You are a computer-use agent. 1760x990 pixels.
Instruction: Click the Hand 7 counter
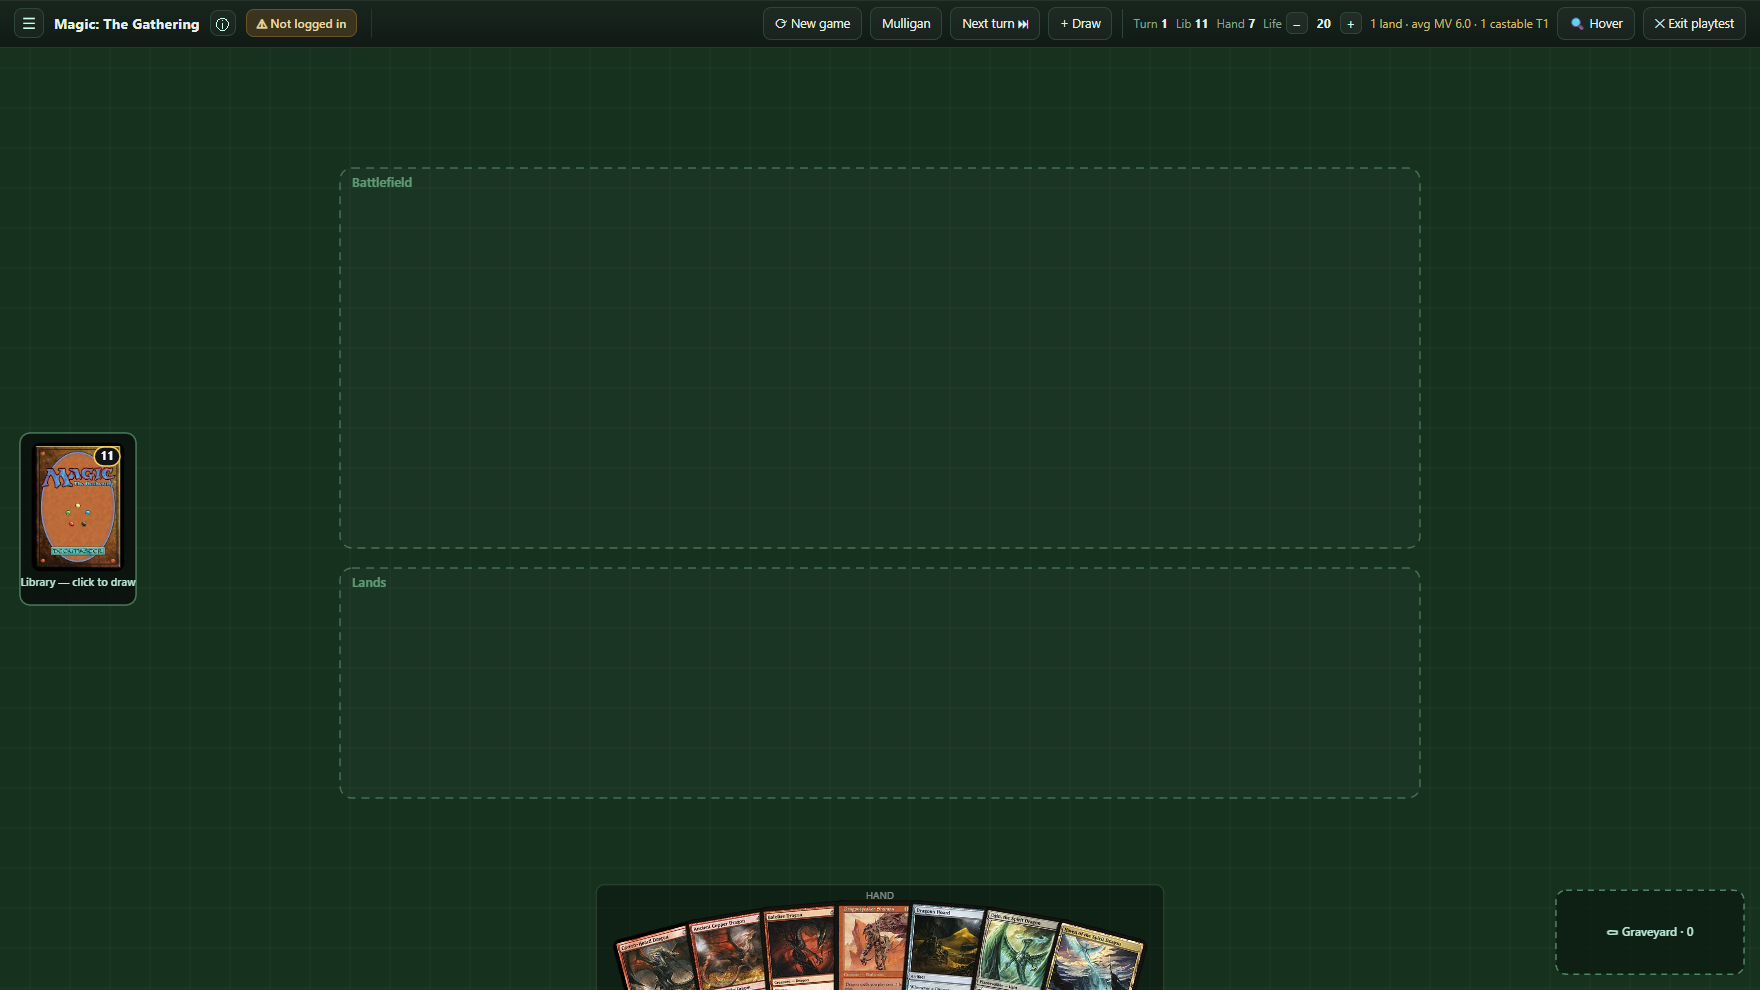(1236, 24)
